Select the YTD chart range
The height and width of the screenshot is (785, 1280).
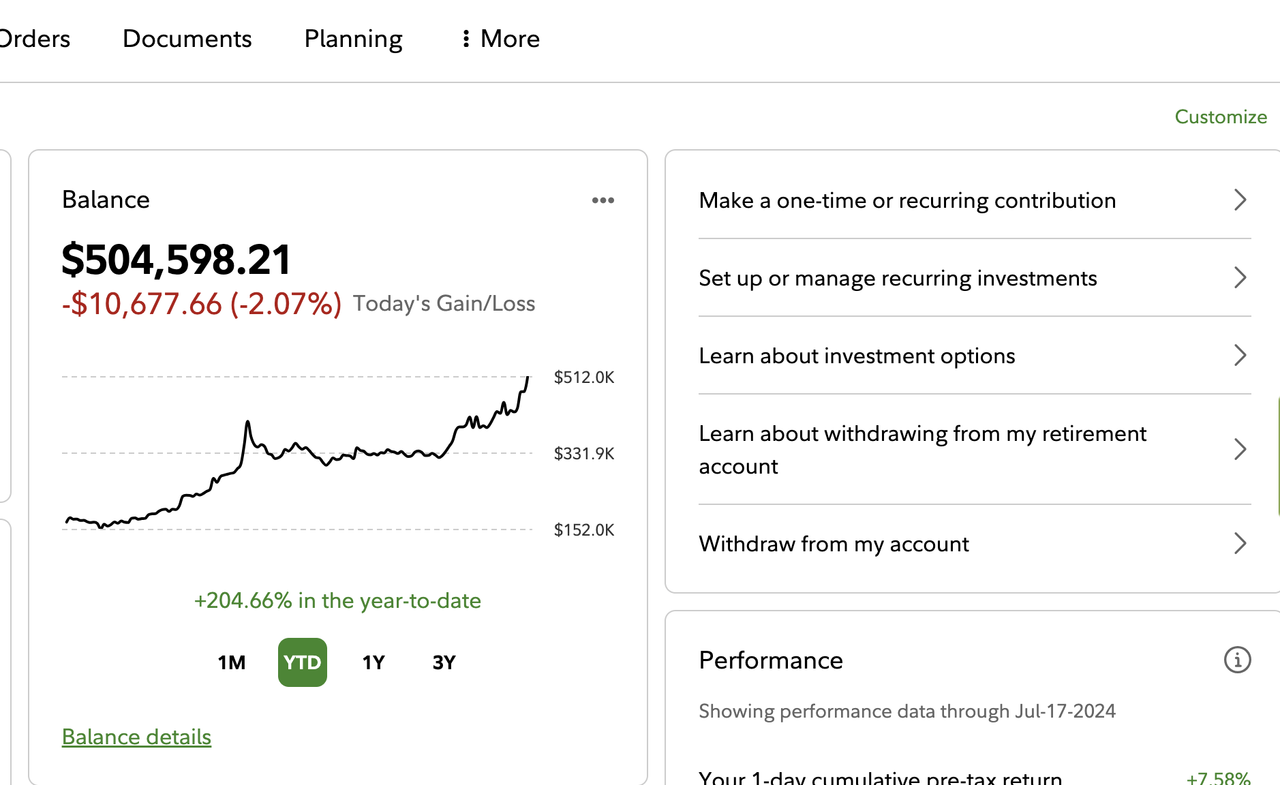click(302, 662)
